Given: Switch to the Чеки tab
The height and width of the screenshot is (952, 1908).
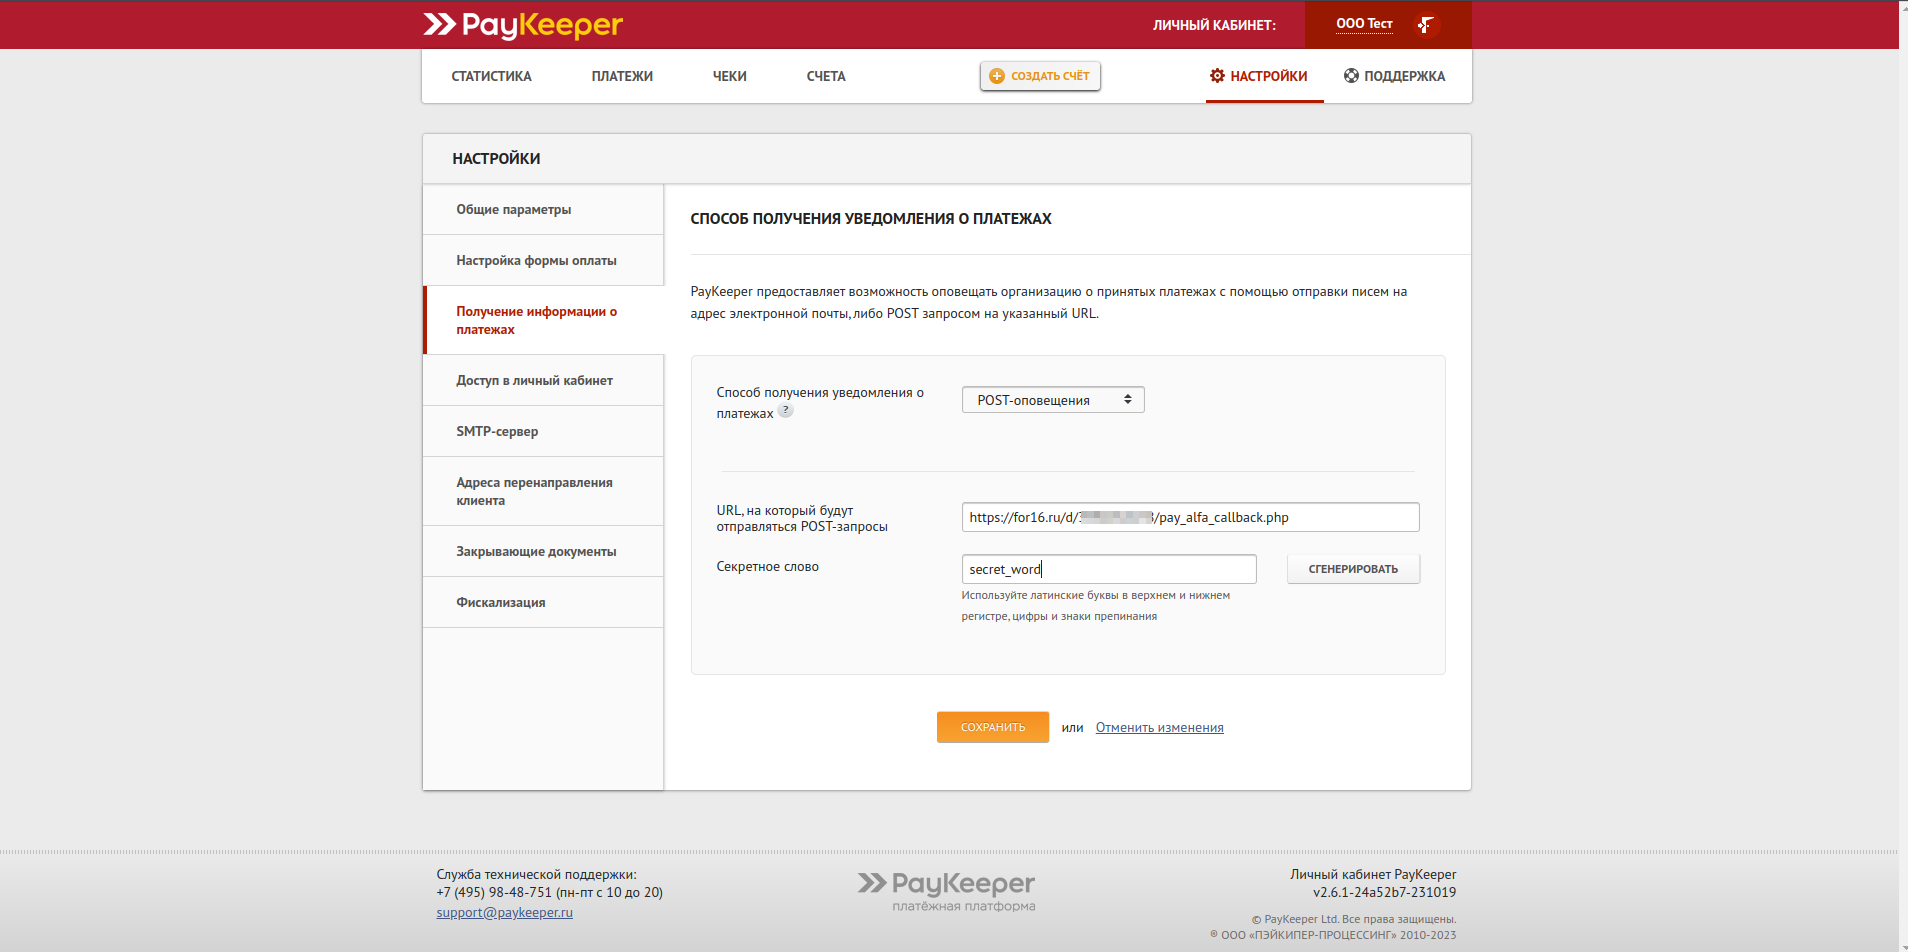Looking at the screenshot, I should (729, 76).
